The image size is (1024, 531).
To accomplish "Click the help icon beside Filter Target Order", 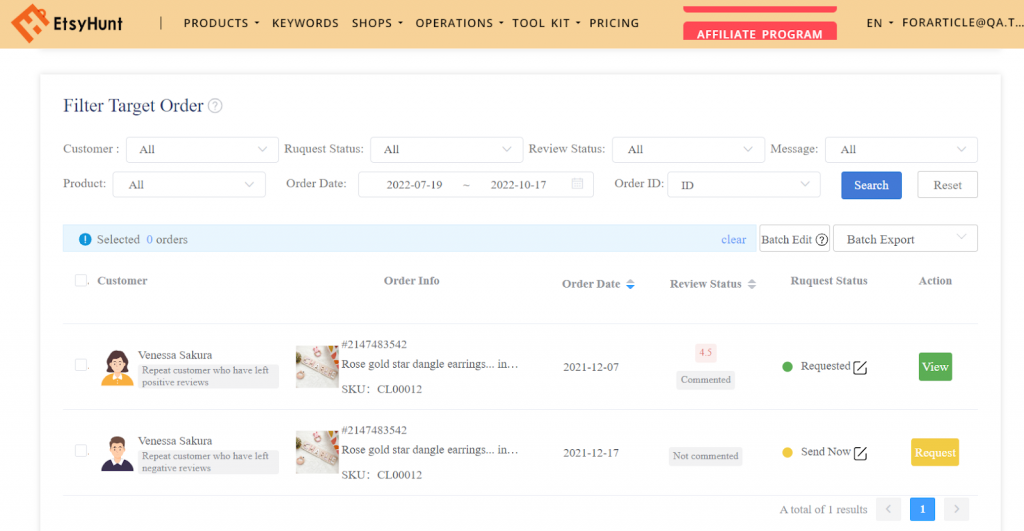I will click(x=215, y=106).
